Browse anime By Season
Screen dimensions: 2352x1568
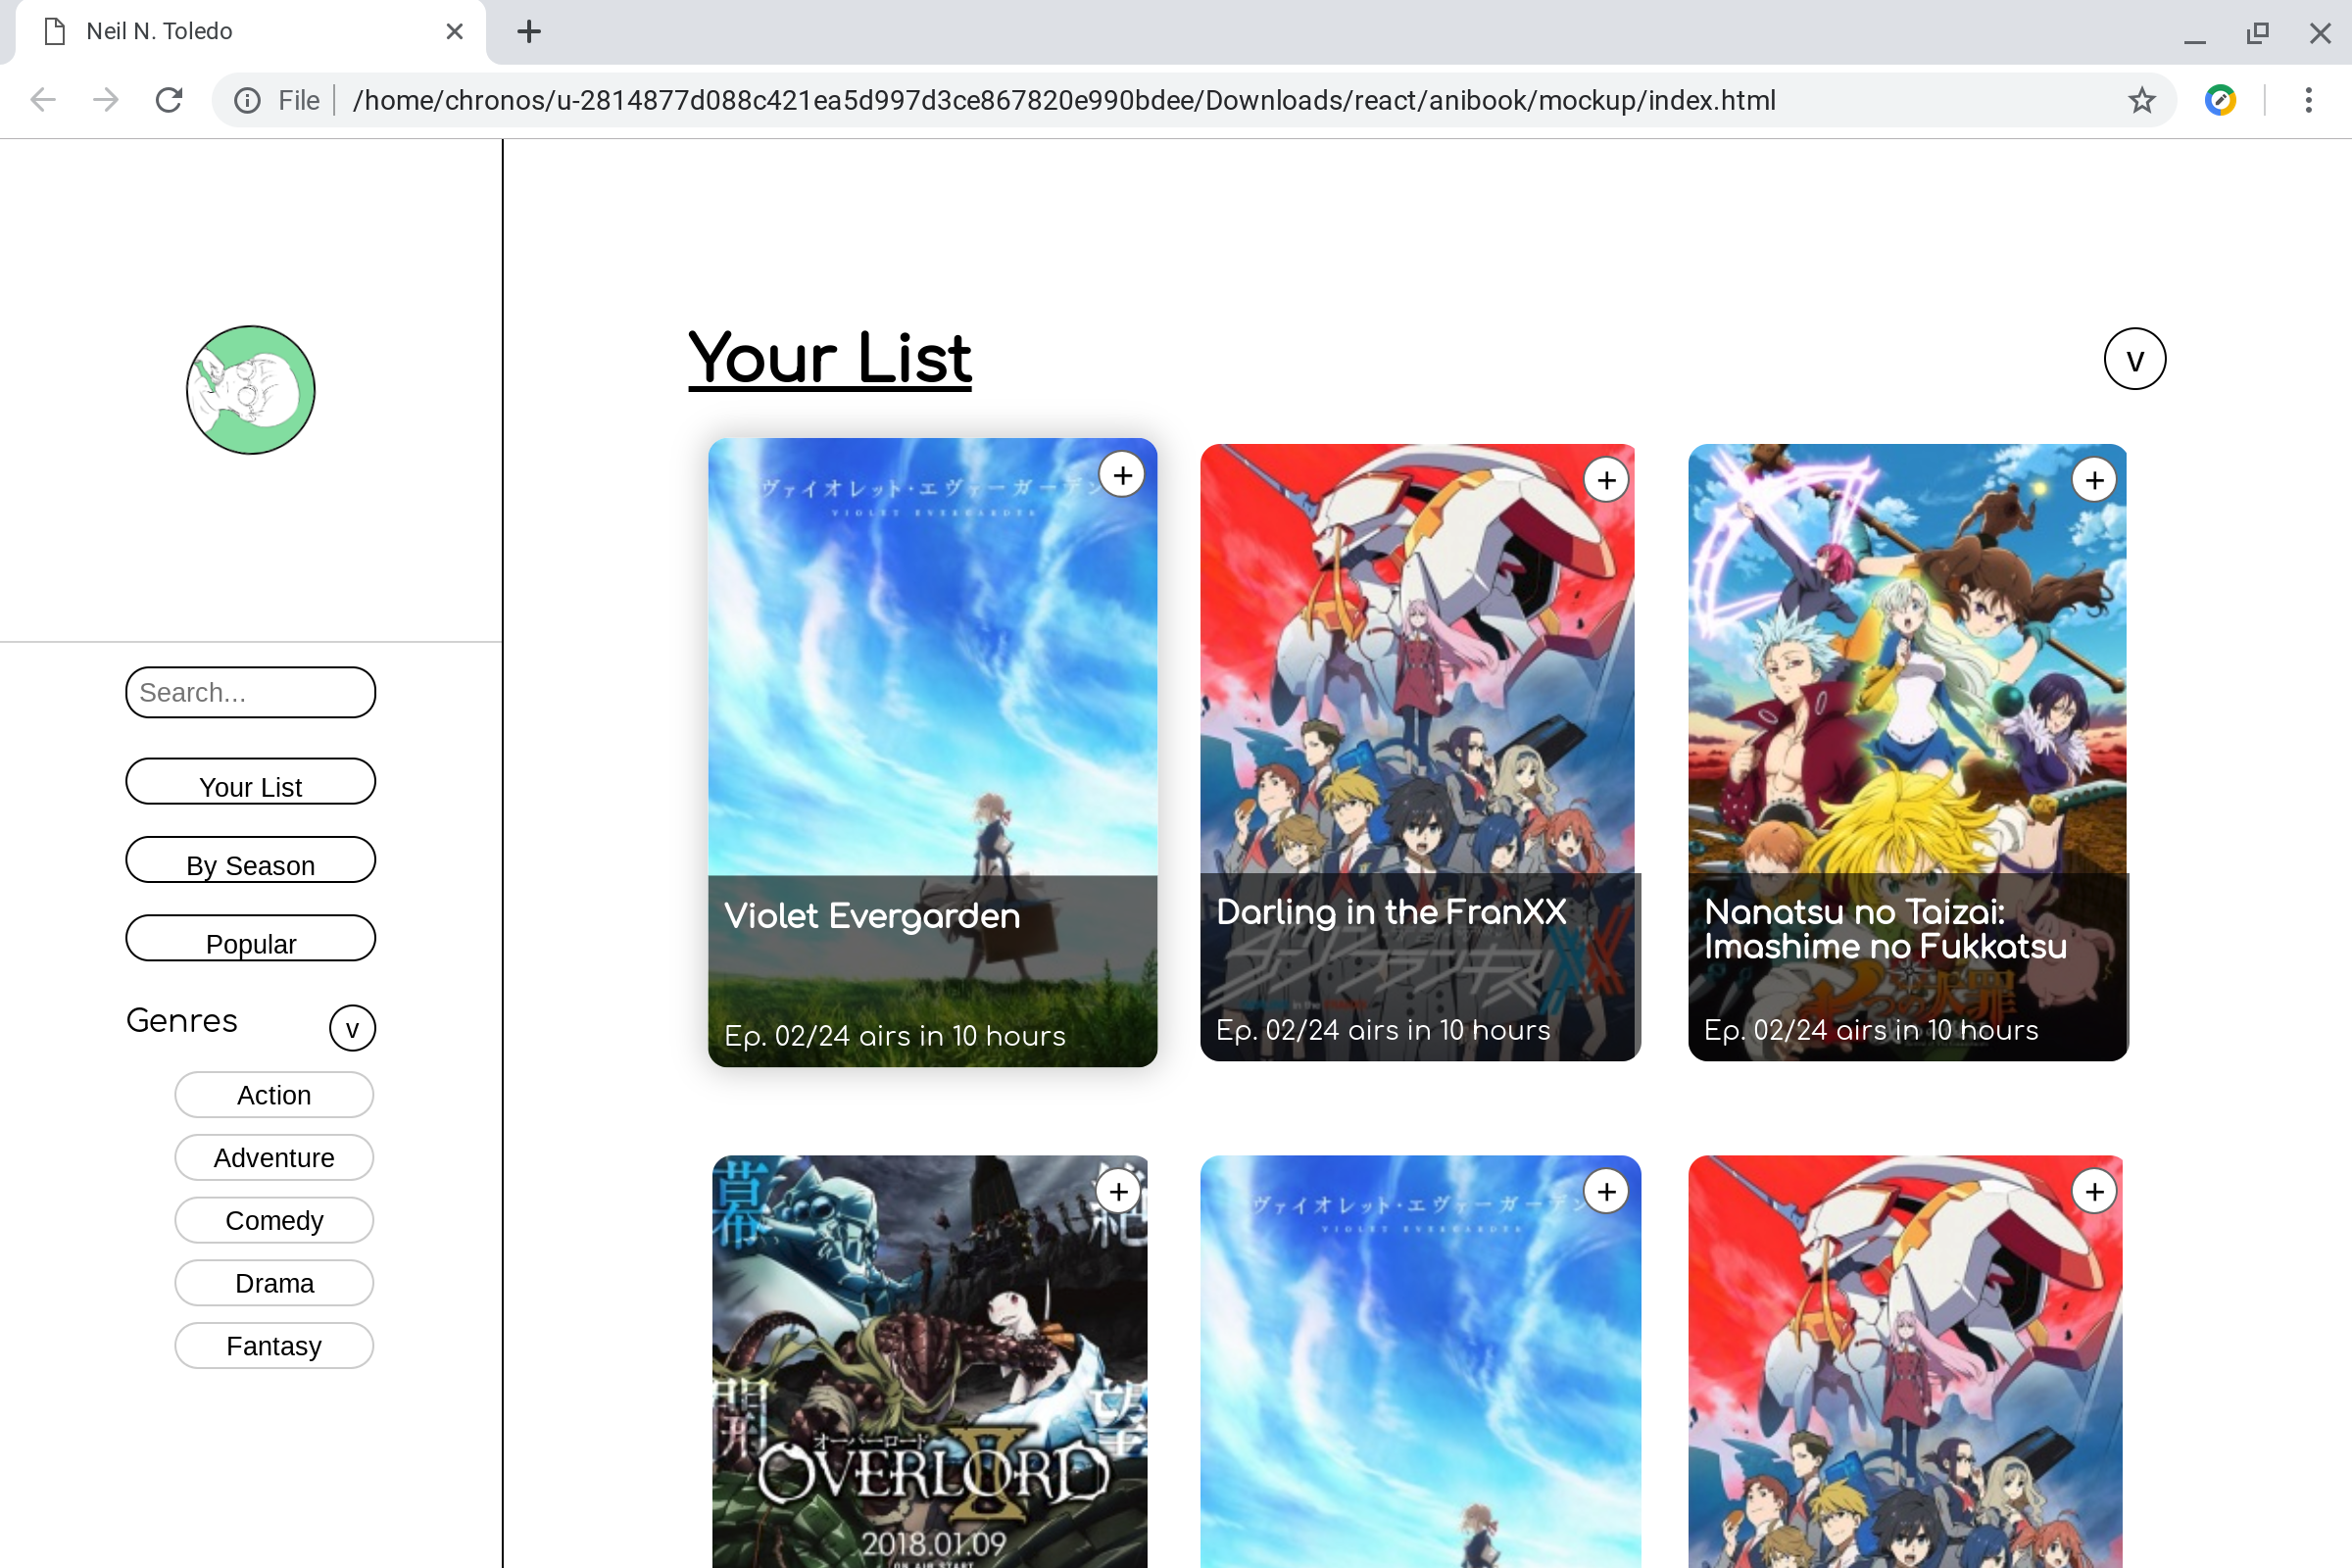coord(250,860)
